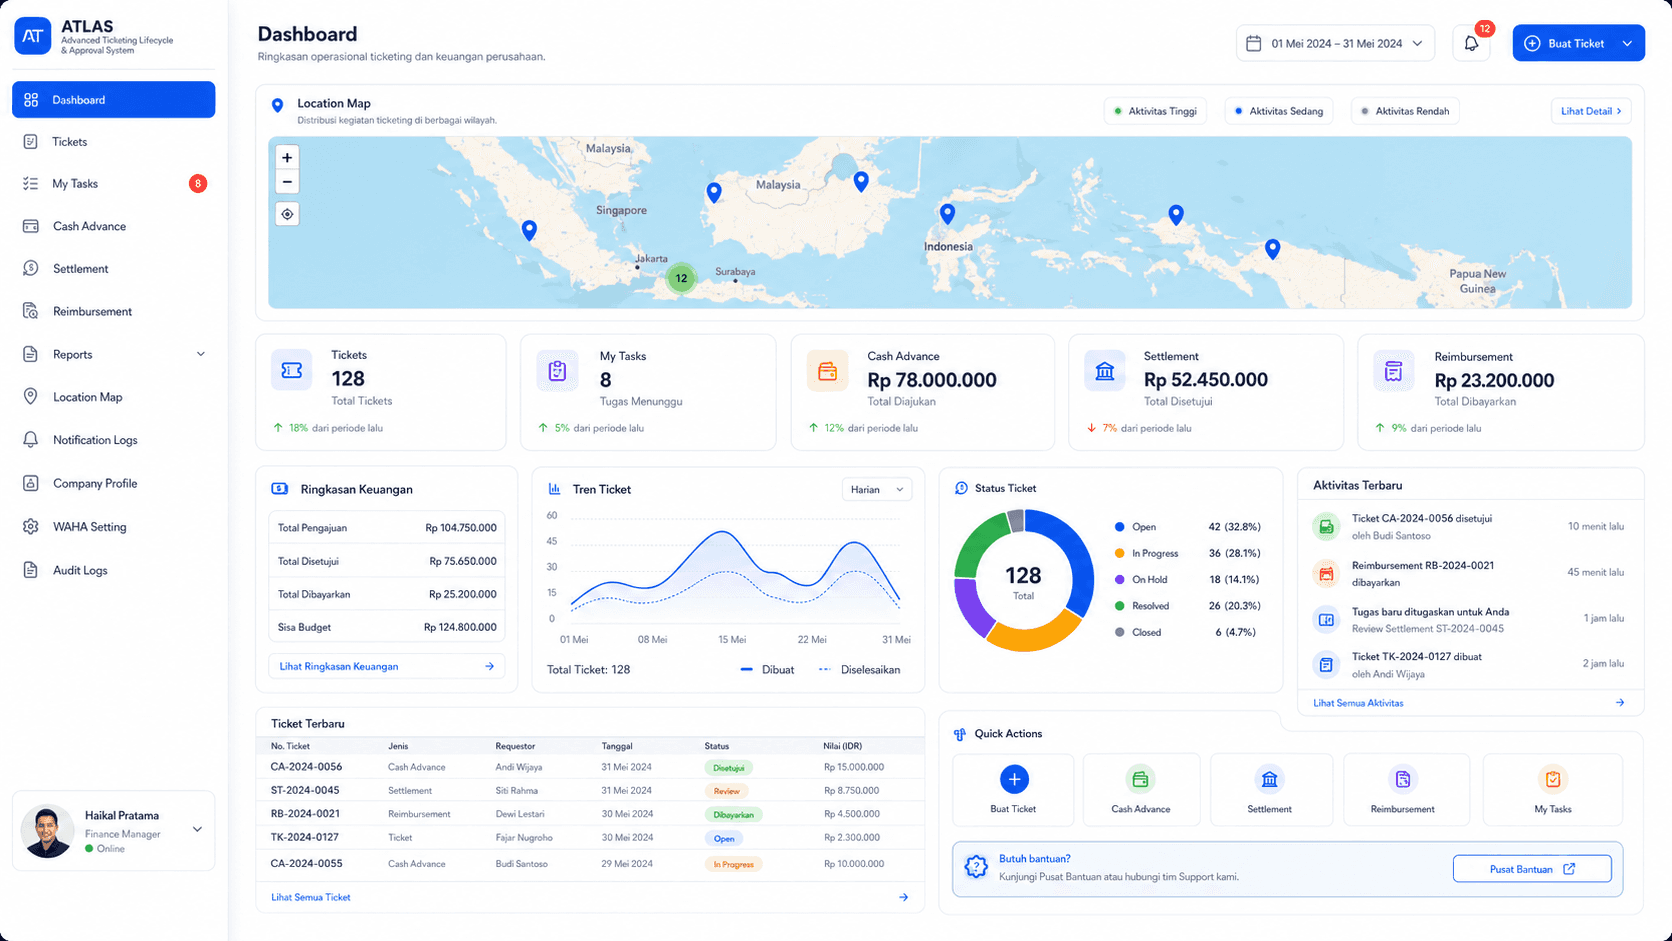Click the Pusat Bantuan button
Screen dimensions: 1672x941
point(1532,869)
